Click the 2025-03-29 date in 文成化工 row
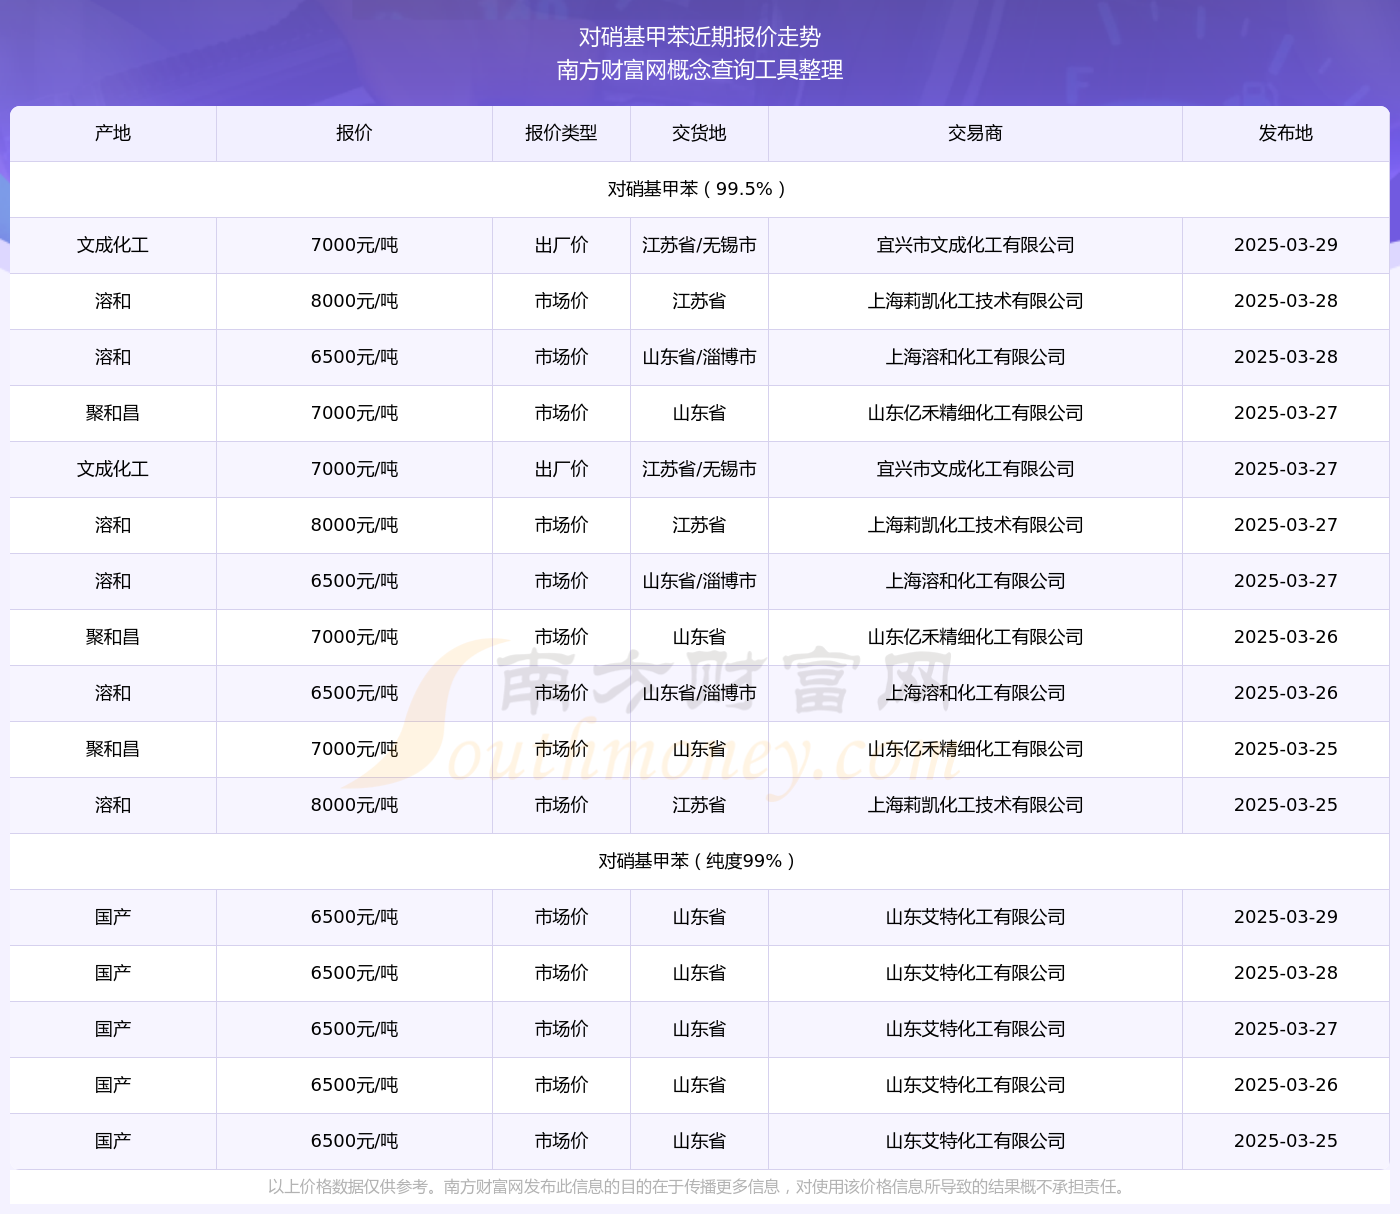1400x1214 pixels. point(1285,245)
